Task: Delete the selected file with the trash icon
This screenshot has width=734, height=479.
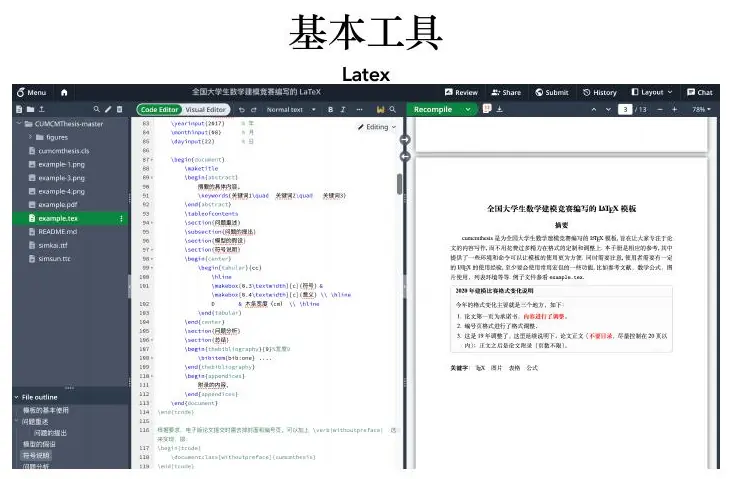Action: (119, 109)
